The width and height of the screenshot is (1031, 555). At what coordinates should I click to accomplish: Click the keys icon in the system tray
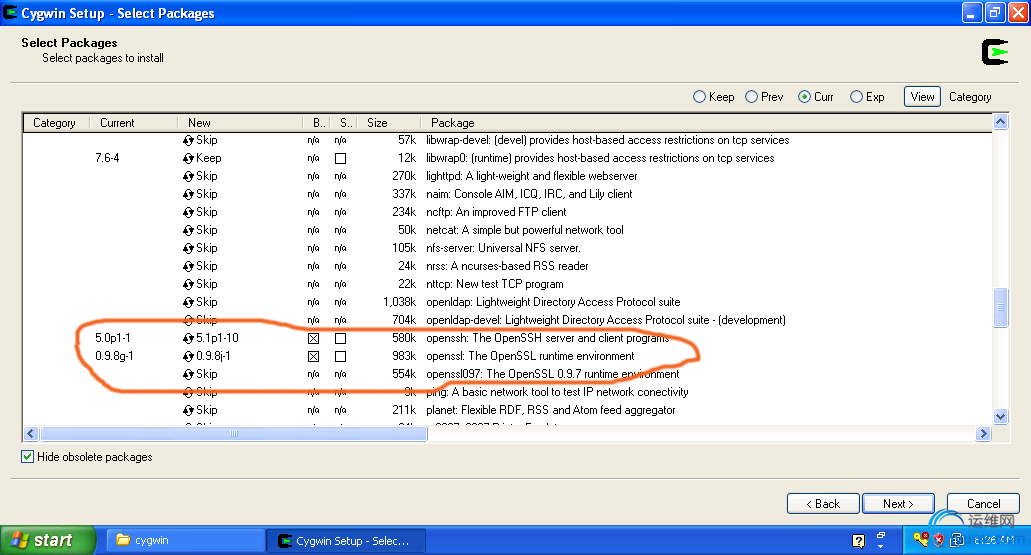[921, 540]
